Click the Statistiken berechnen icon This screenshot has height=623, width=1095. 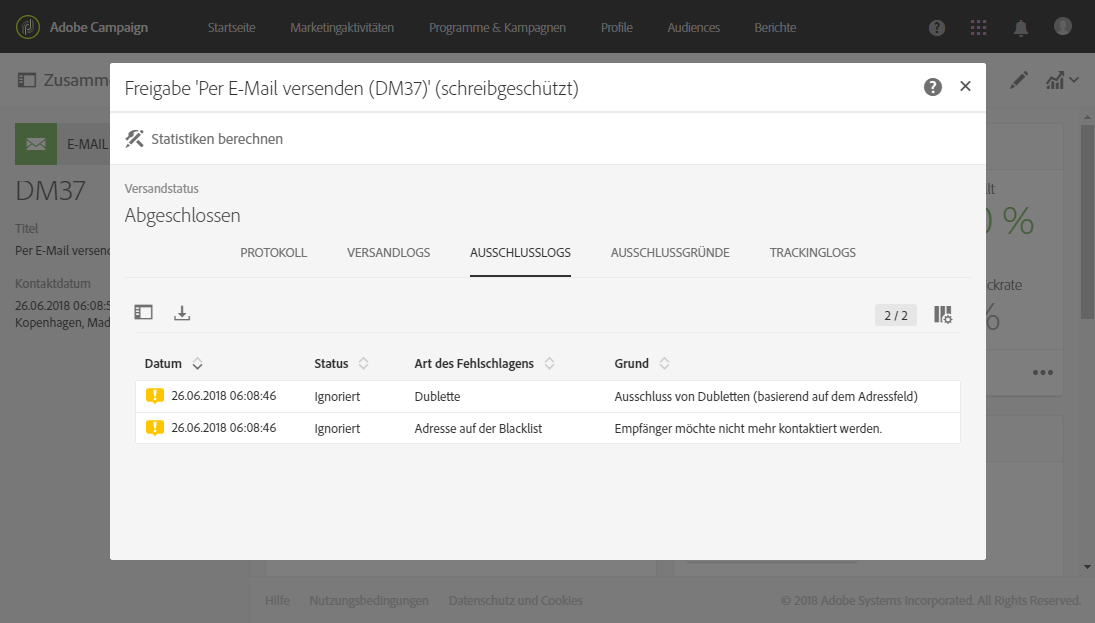(x=135, y=139)
